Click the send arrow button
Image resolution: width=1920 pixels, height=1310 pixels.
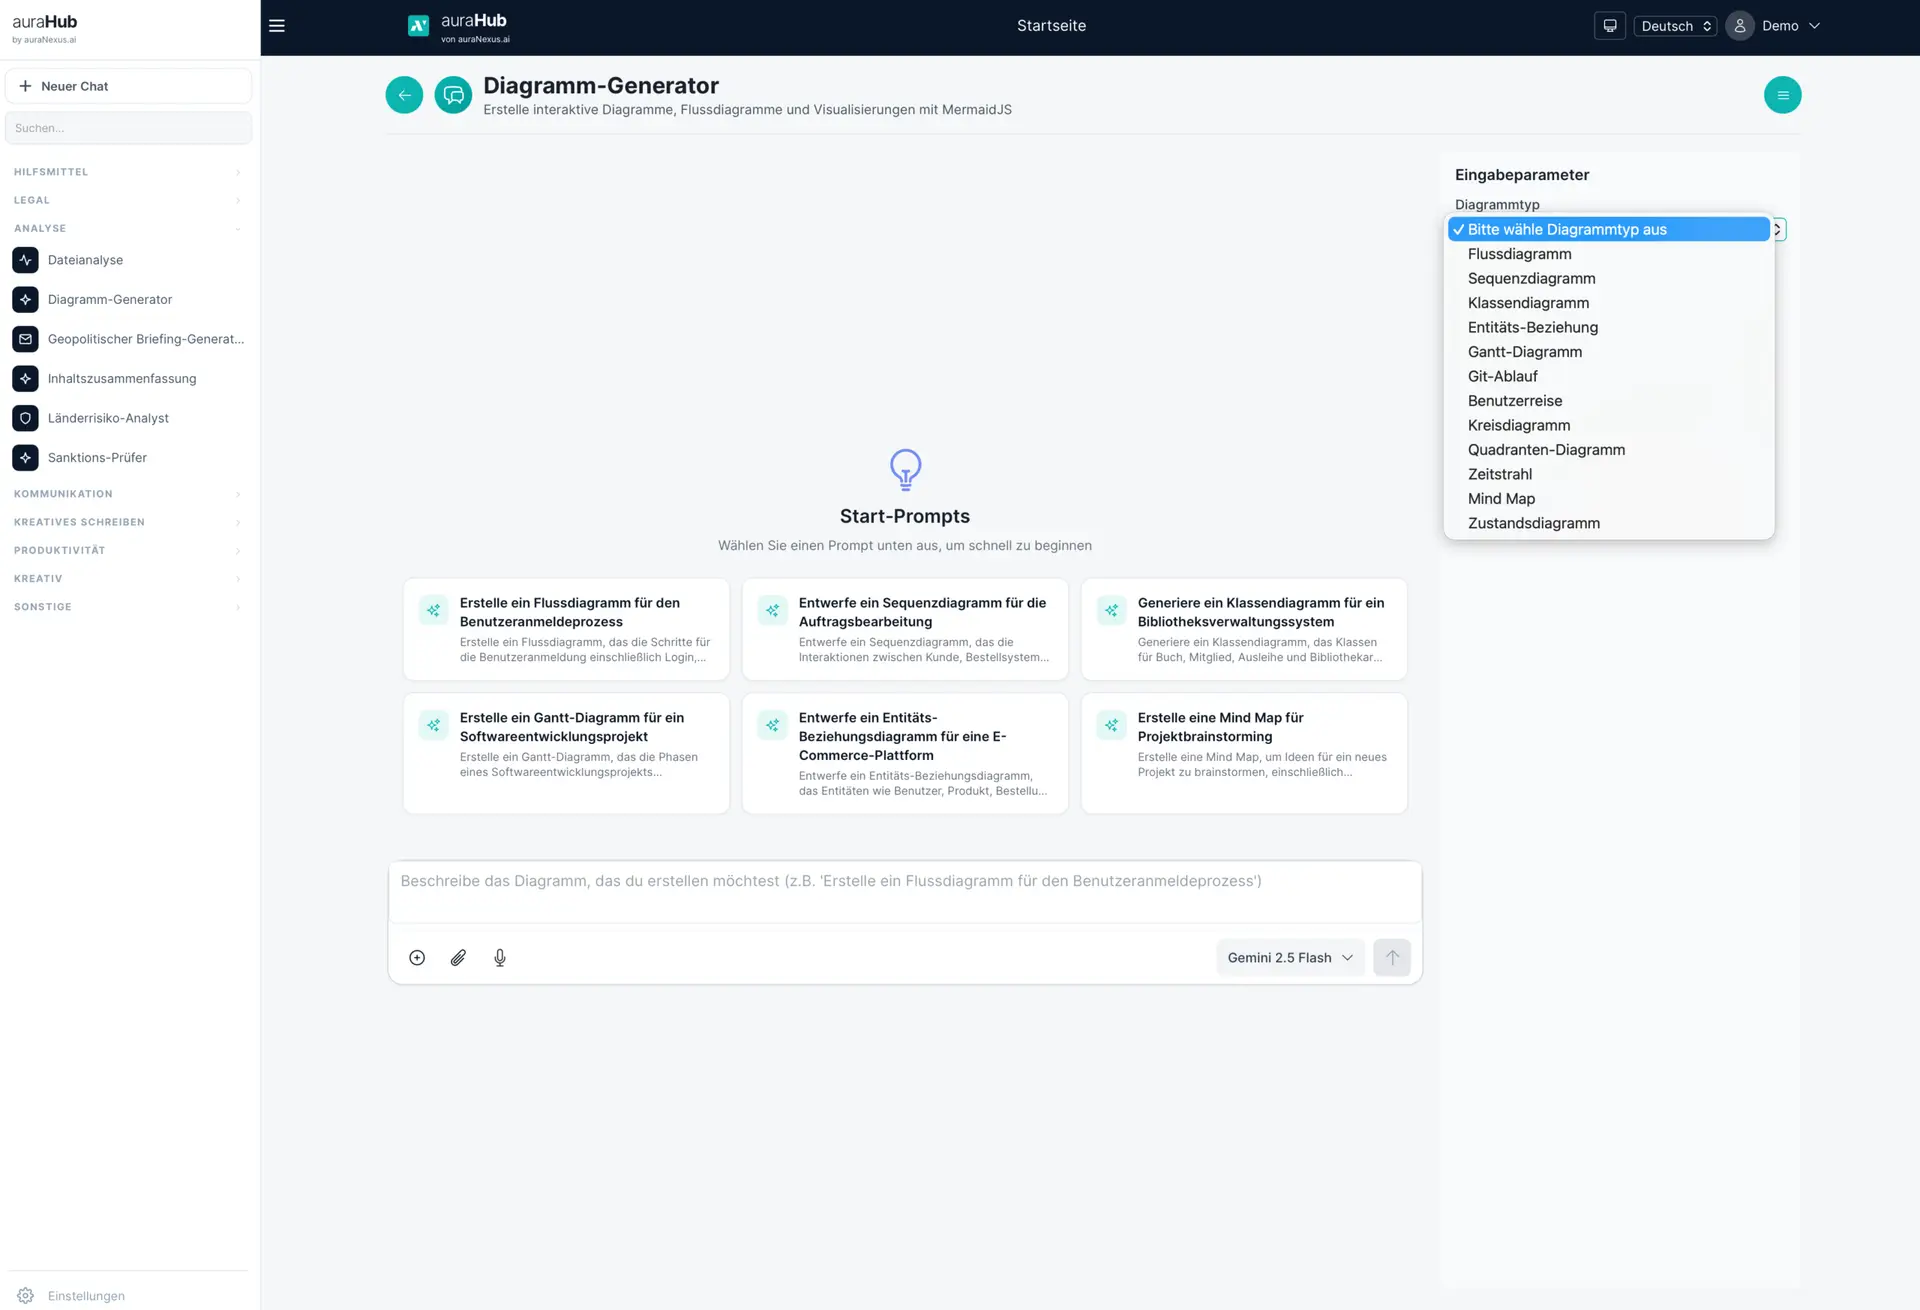(1391, 957)
